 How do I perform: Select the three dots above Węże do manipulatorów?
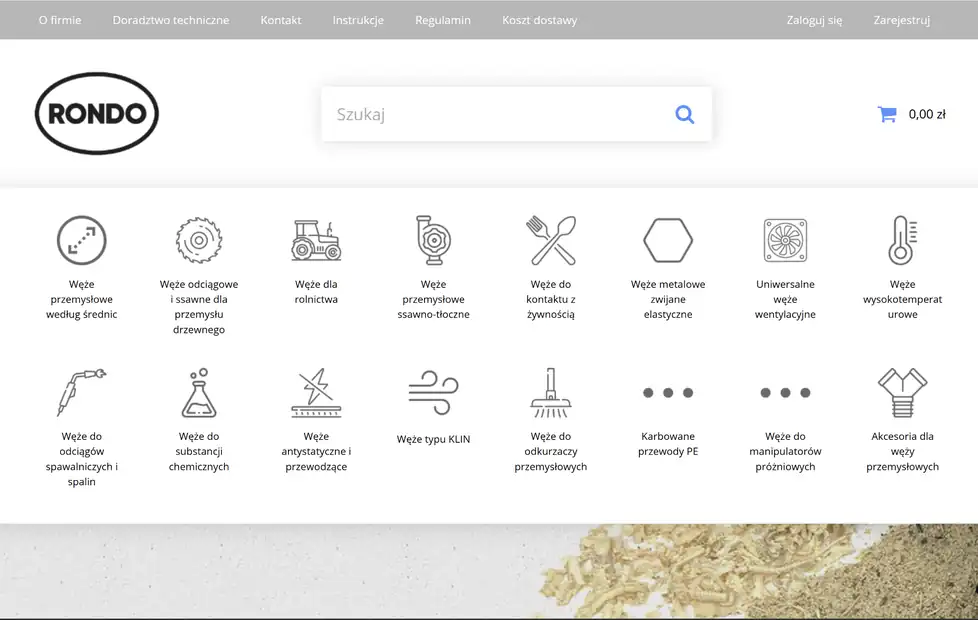(785, 392)
